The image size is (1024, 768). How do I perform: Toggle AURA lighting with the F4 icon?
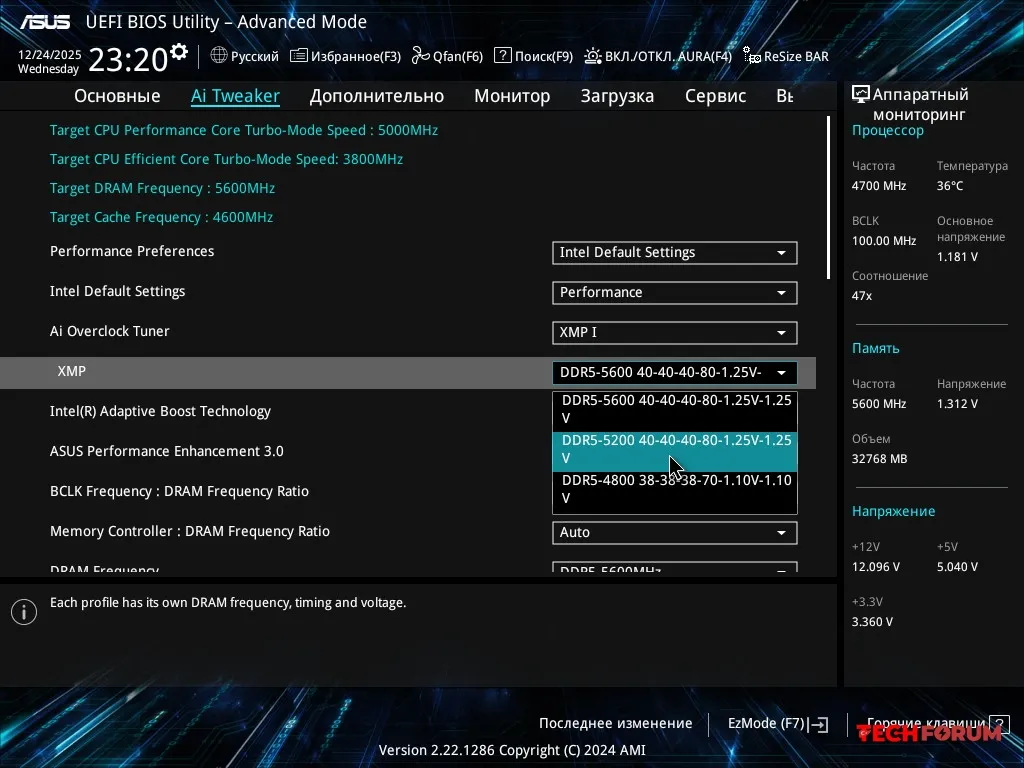point(593,56)
